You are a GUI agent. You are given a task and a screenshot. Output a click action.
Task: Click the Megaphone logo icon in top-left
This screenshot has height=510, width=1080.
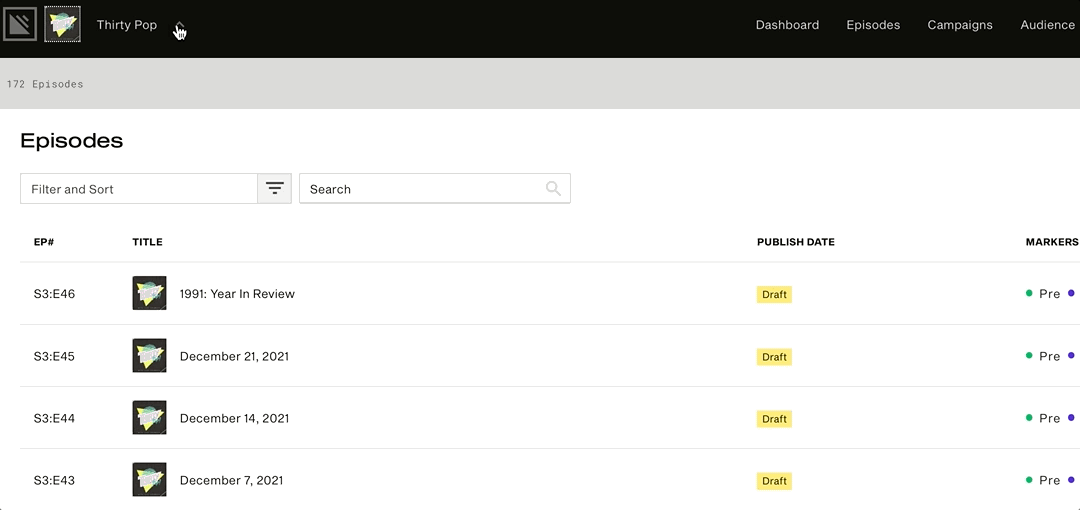[20, 24]
